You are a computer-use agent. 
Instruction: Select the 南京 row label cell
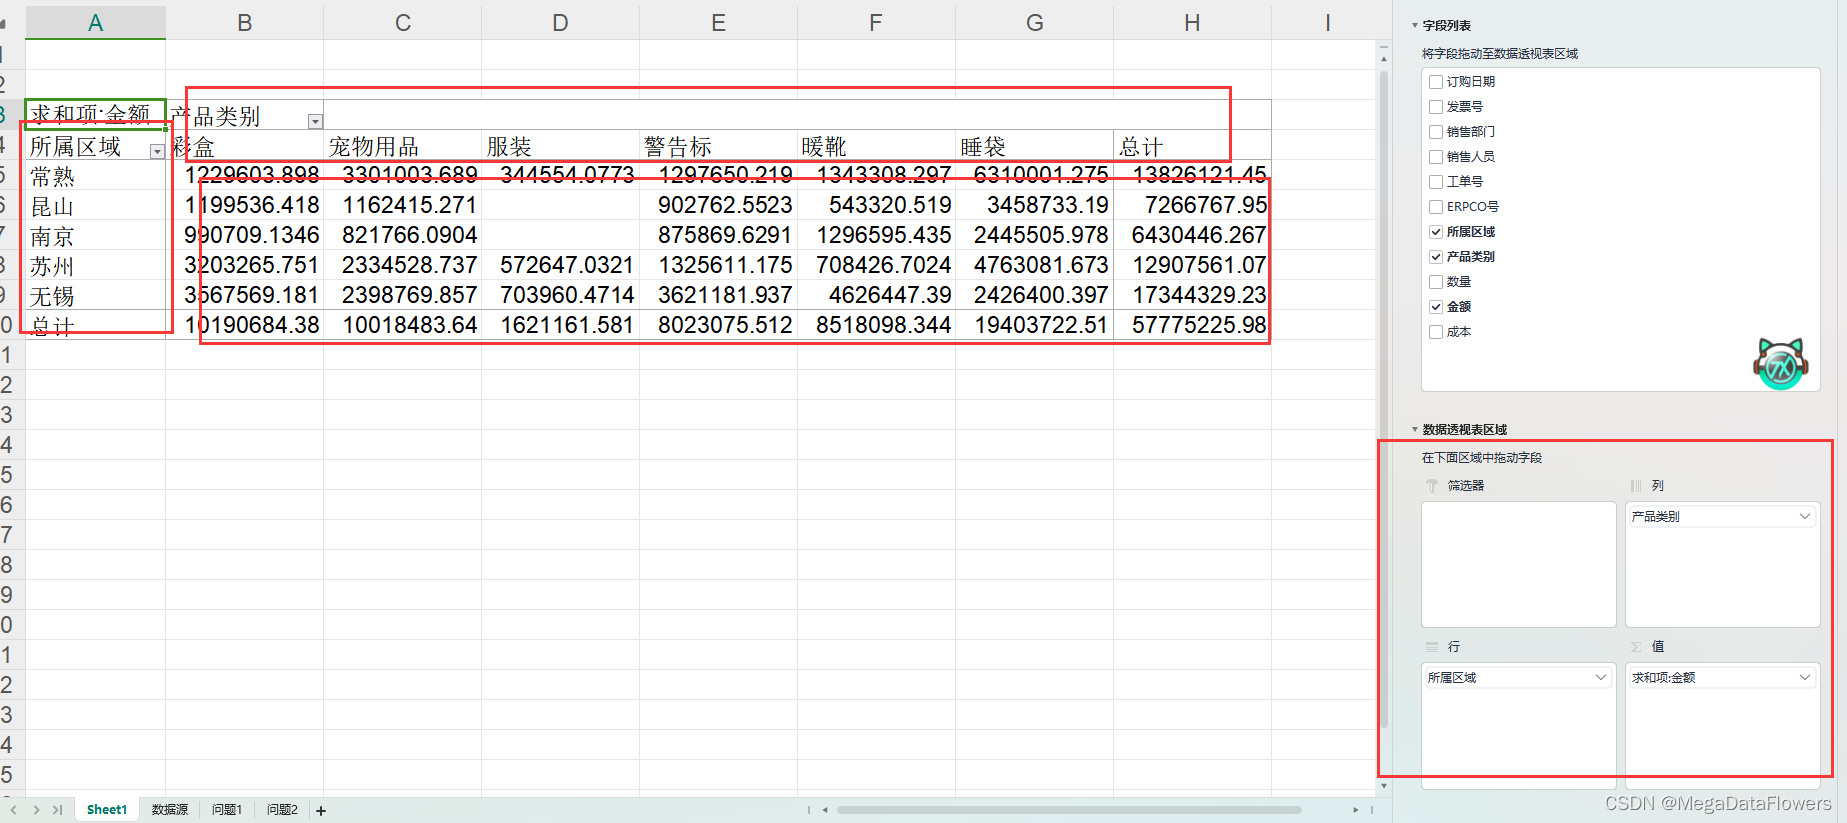coord(96,235)
